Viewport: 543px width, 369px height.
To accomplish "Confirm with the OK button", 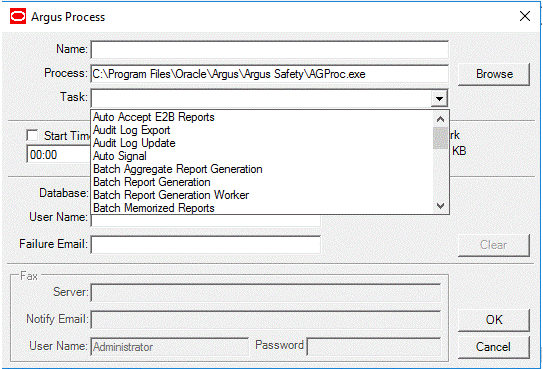I will coord(494,320).
